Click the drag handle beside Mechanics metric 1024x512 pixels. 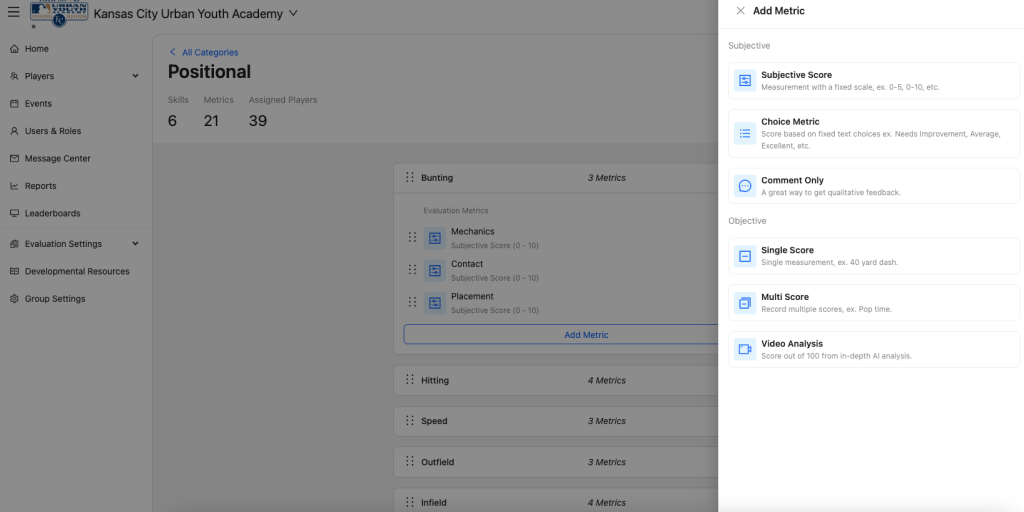[412, 238]
